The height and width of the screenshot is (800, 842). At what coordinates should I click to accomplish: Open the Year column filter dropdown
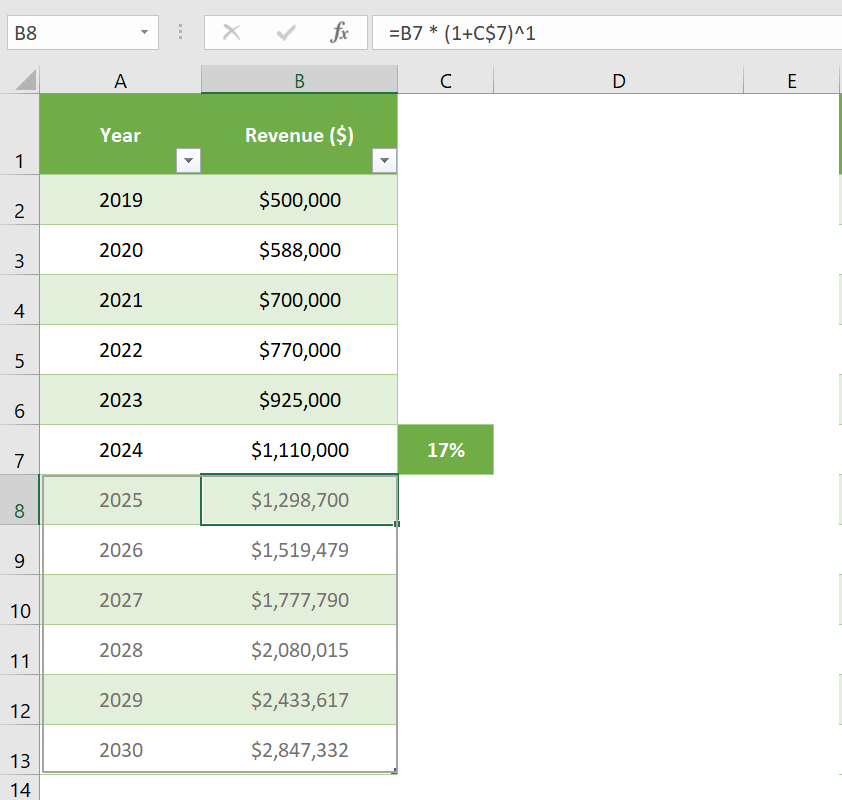[188, 160]
